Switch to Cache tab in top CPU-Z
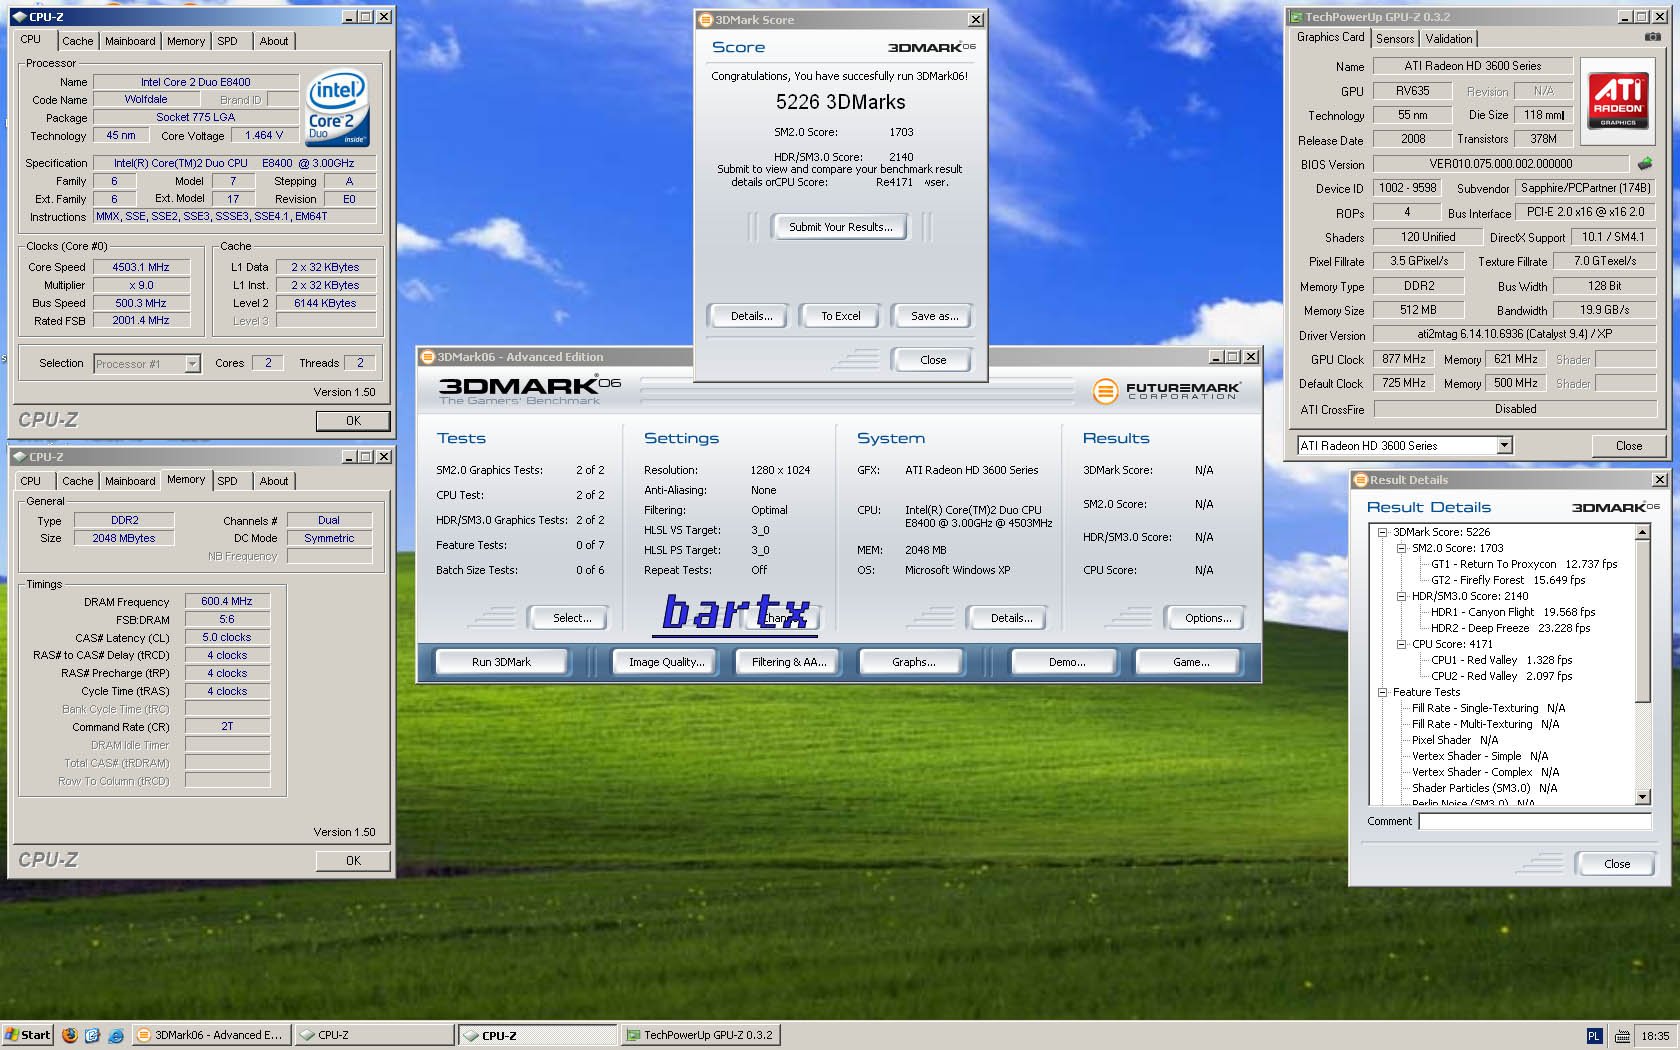Image resolution: width=1680 pixels, height=1050 pixels. (x=77, y=41)
